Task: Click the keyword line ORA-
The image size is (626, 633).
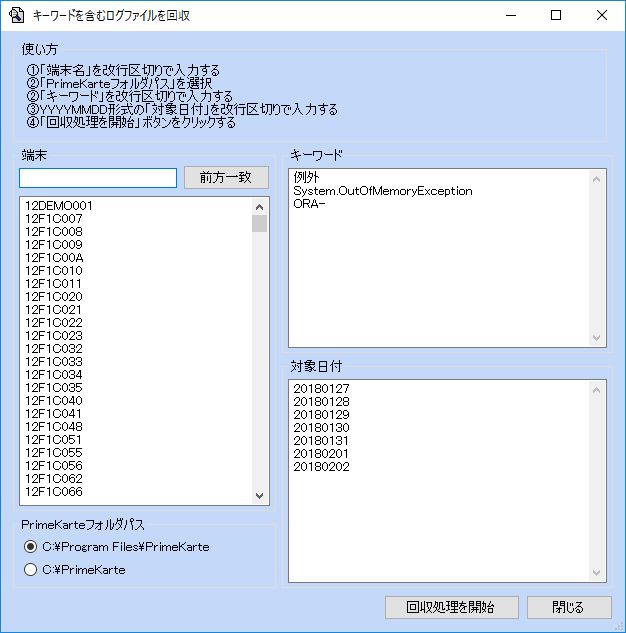Action: tap(309, 204)
